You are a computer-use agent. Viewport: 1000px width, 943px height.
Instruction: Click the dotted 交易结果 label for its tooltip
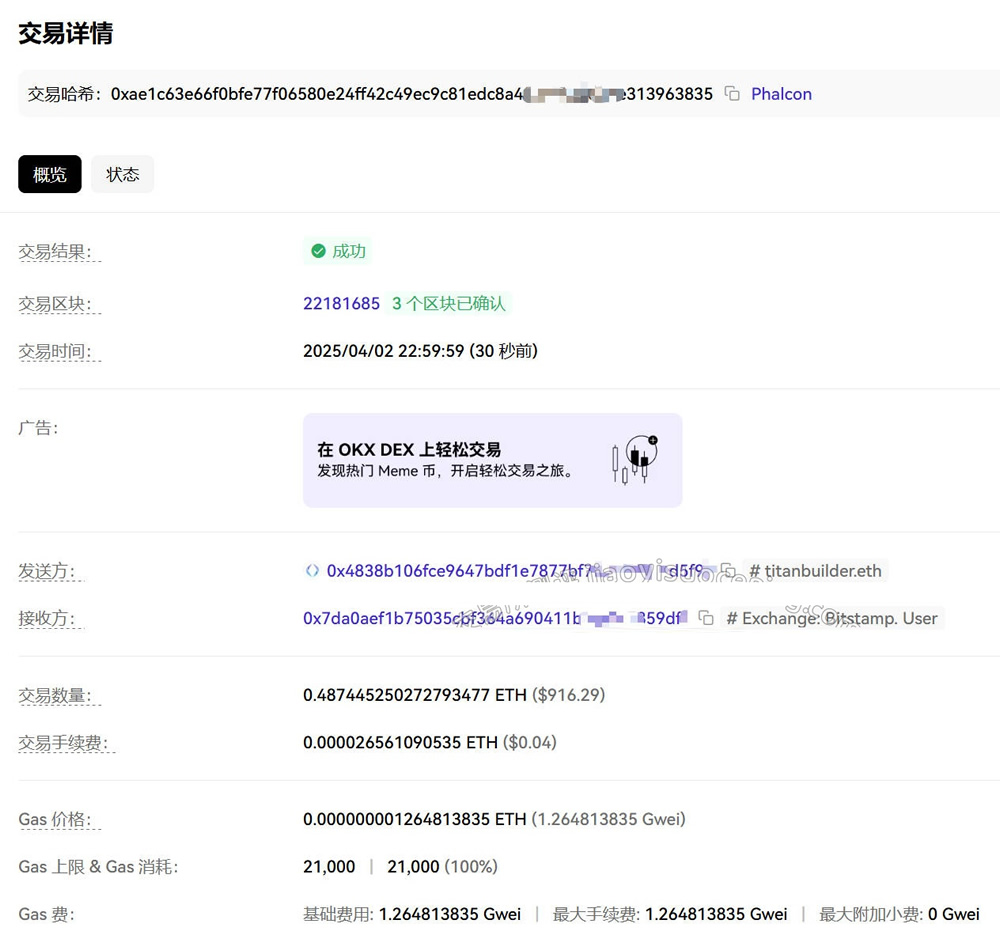point(52,251)
